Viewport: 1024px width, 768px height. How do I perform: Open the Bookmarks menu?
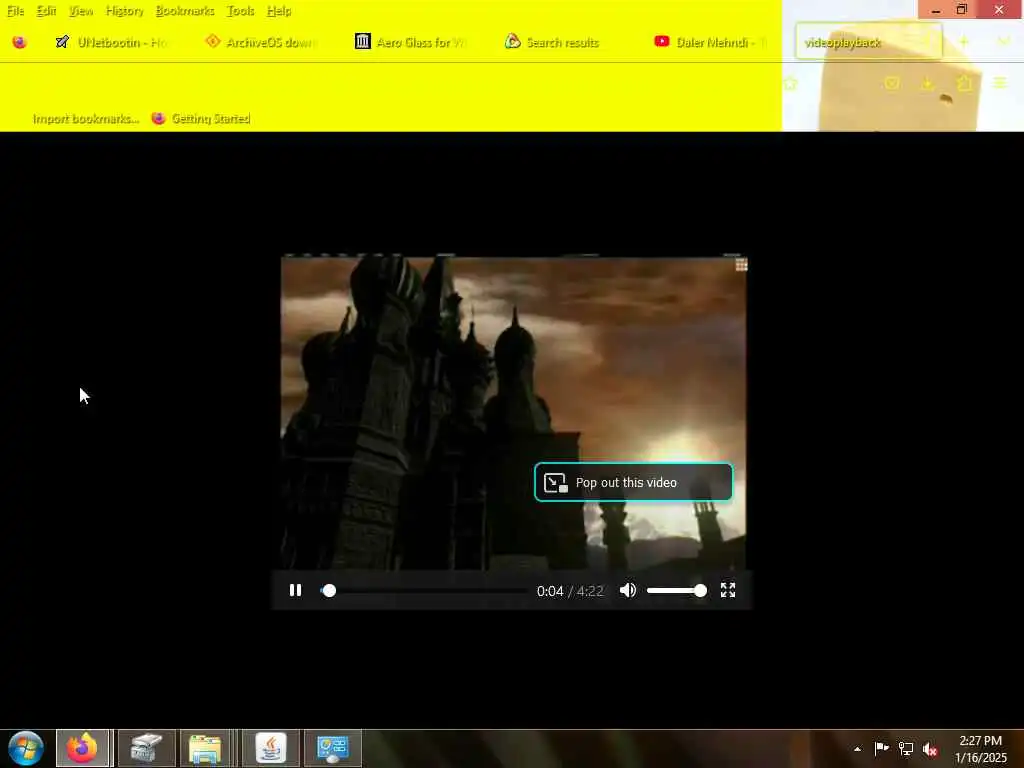pyautogui.click(x=185, y=11)
